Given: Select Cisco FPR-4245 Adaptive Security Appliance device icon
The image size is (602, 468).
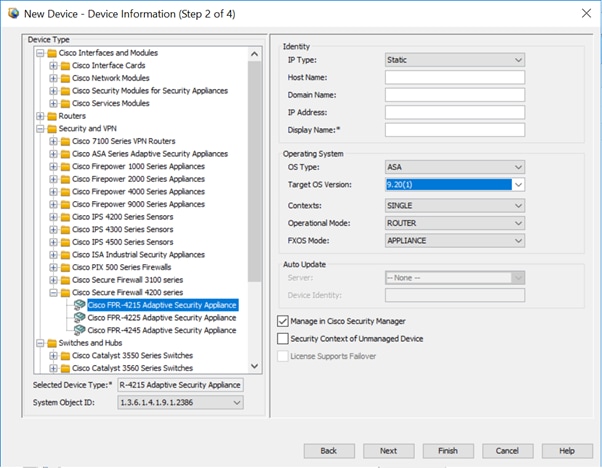Looking at the screenshot, I should point(79,330).
